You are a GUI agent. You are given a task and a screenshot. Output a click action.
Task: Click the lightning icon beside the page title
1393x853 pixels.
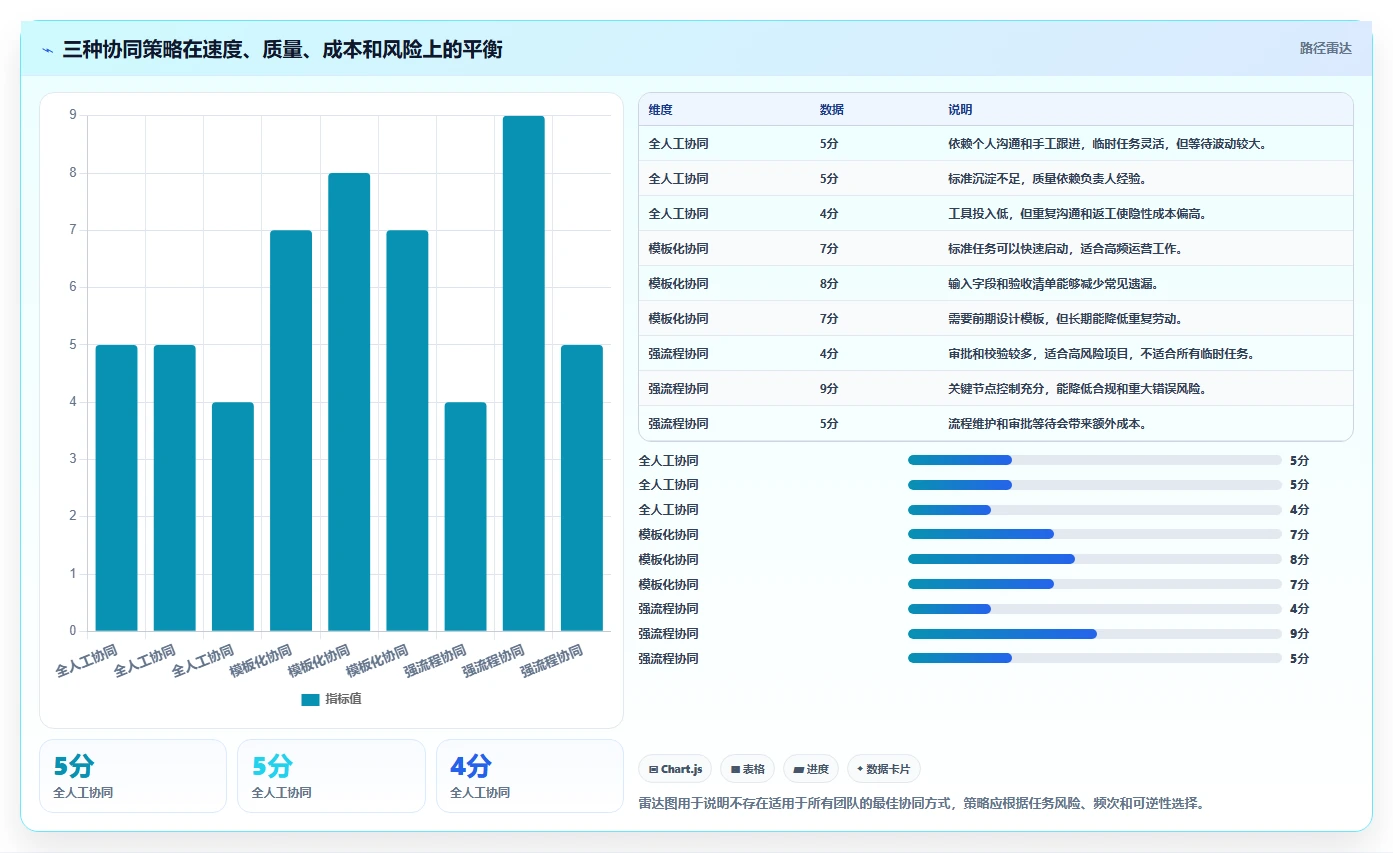click(48, 50)
